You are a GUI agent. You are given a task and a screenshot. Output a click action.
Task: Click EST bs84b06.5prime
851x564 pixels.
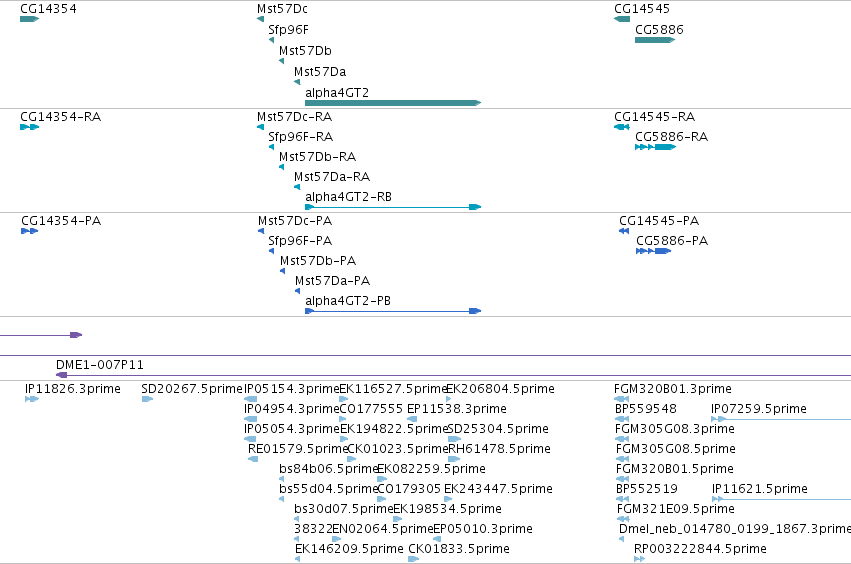[328, 469]
